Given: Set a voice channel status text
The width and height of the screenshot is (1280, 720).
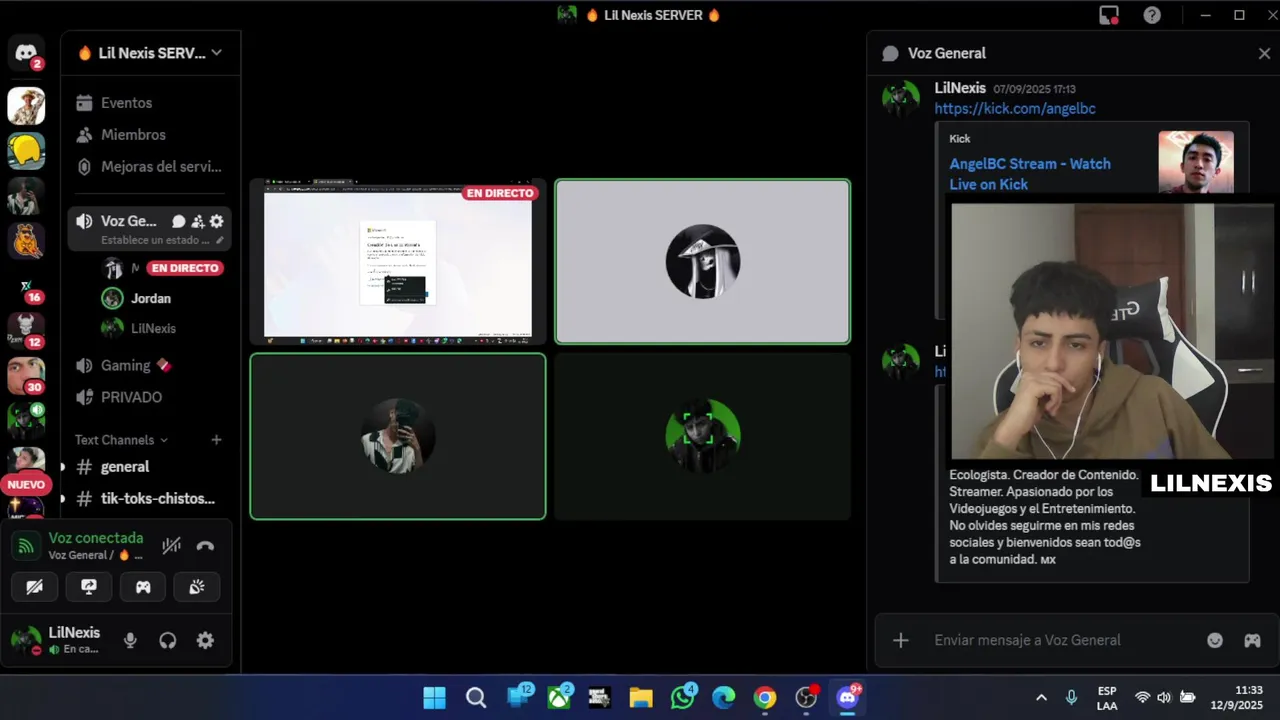Looking at the screenshot, I should click(x=162, y=241).
